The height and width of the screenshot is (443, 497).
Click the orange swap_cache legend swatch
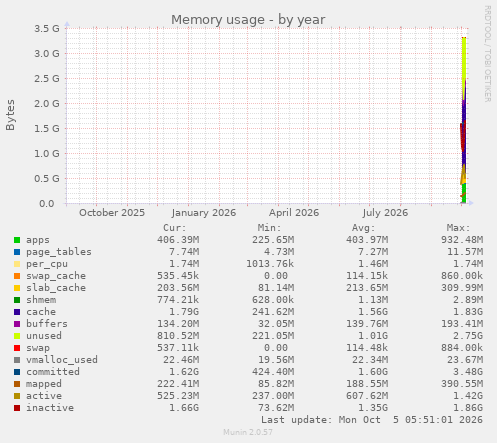pos(17,276)
